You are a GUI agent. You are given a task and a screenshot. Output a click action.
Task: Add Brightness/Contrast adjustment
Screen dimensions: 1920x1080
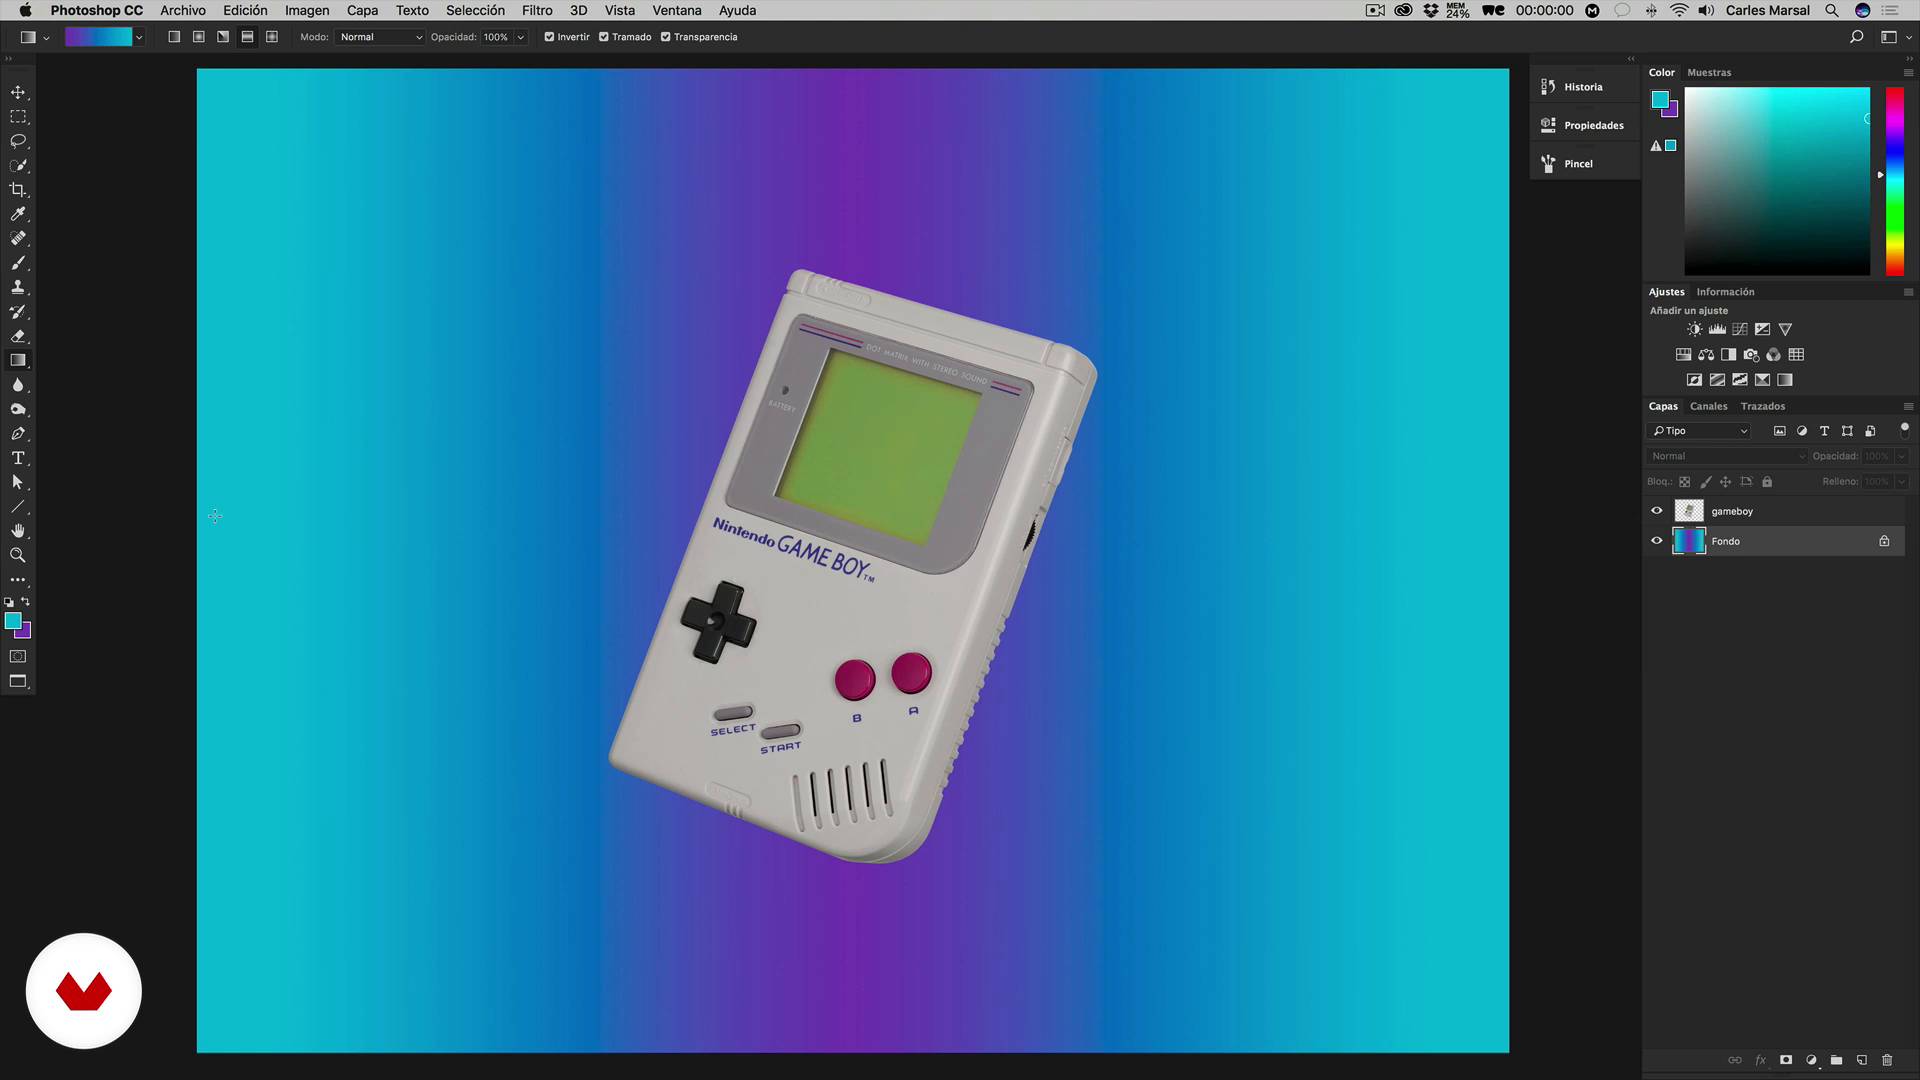coord(1694,329)
